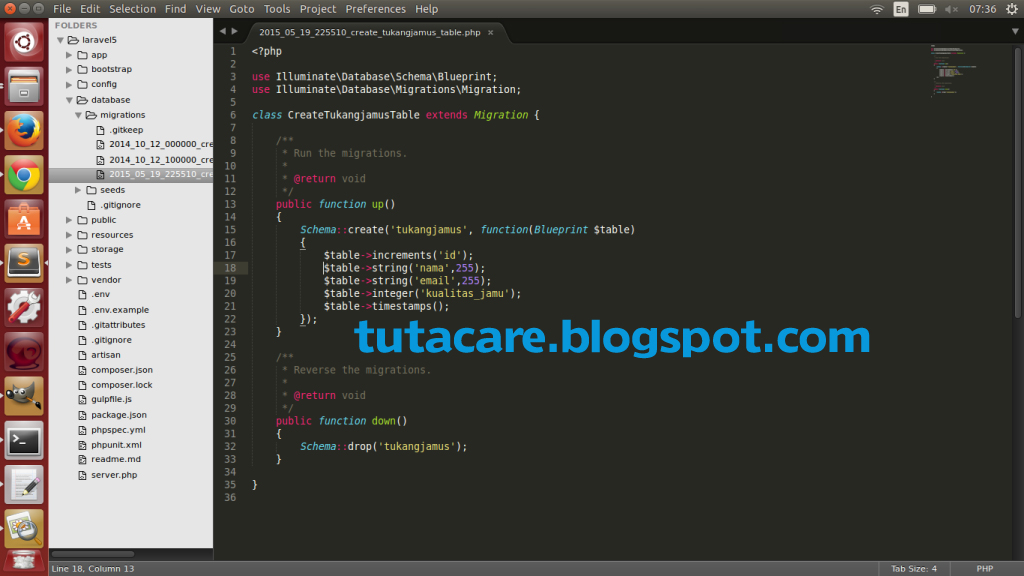Open the session gear menu at top right
1024x576 pixels.
1011,9
